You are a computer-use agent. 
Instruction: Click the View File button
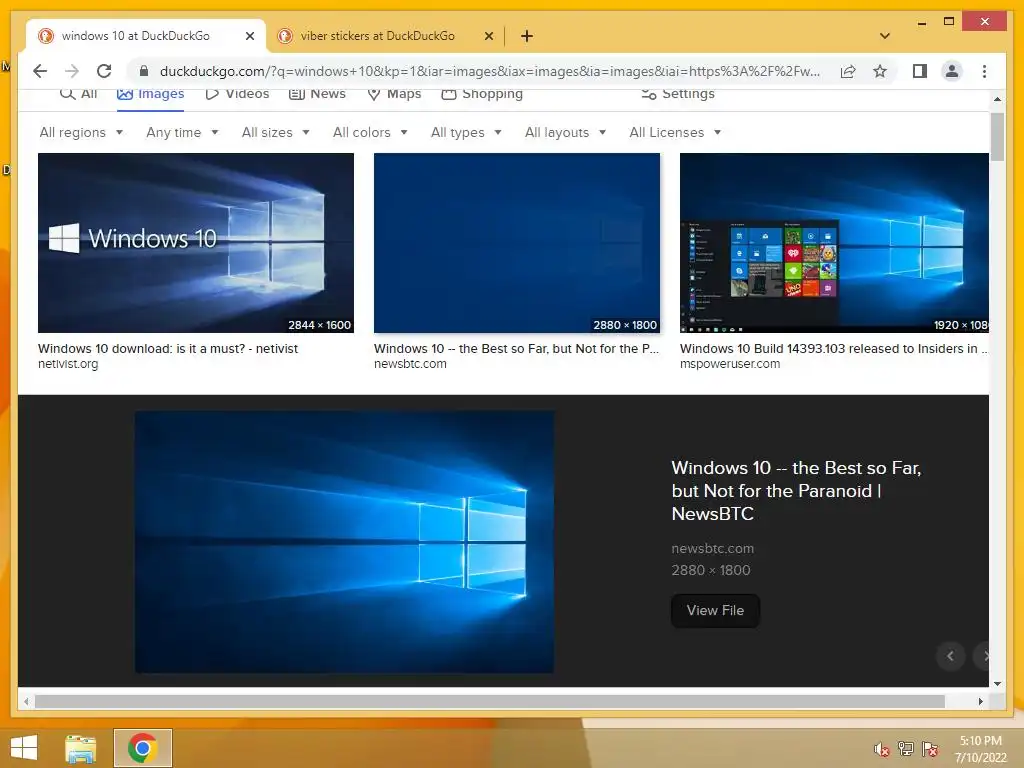(x=715, y=611)
